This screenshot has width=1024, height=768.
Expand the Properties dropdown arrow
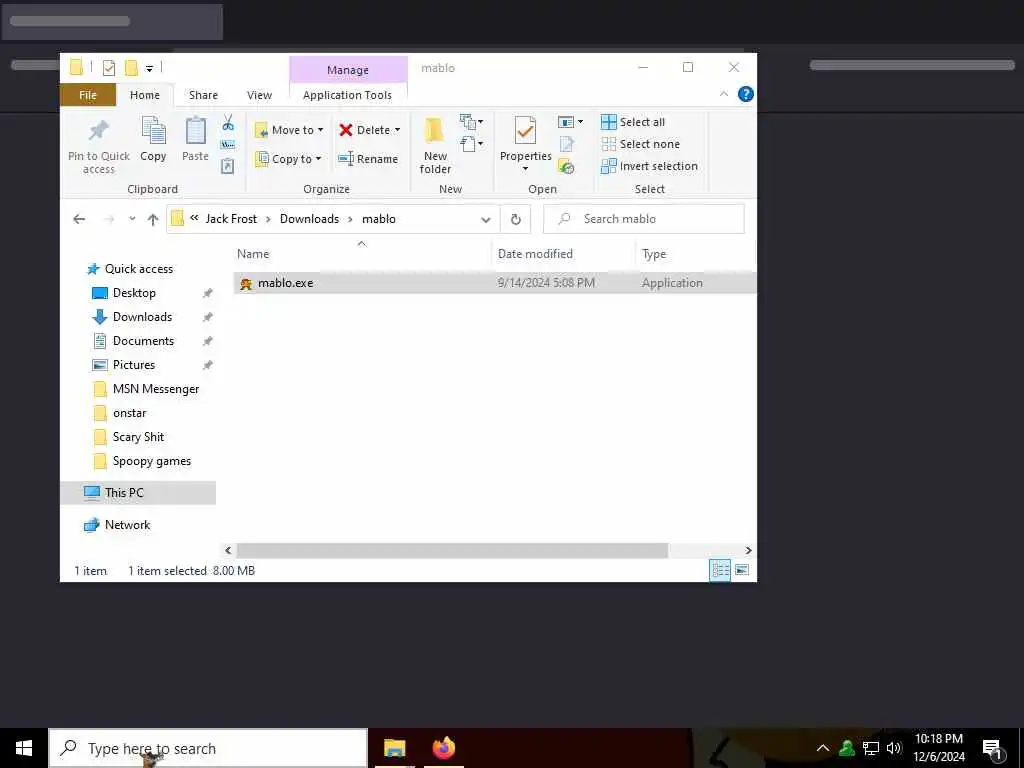pyautogui.click(x=525, y=169)
